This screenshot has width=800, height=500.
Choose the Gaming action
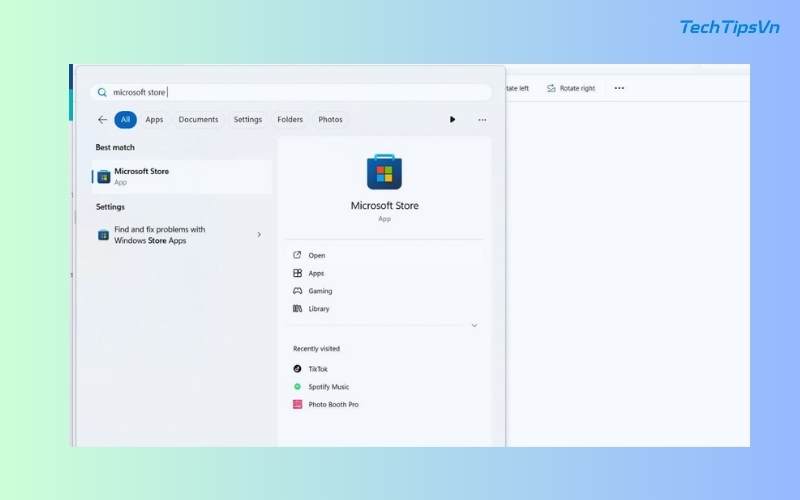click(x=320, y=291)
